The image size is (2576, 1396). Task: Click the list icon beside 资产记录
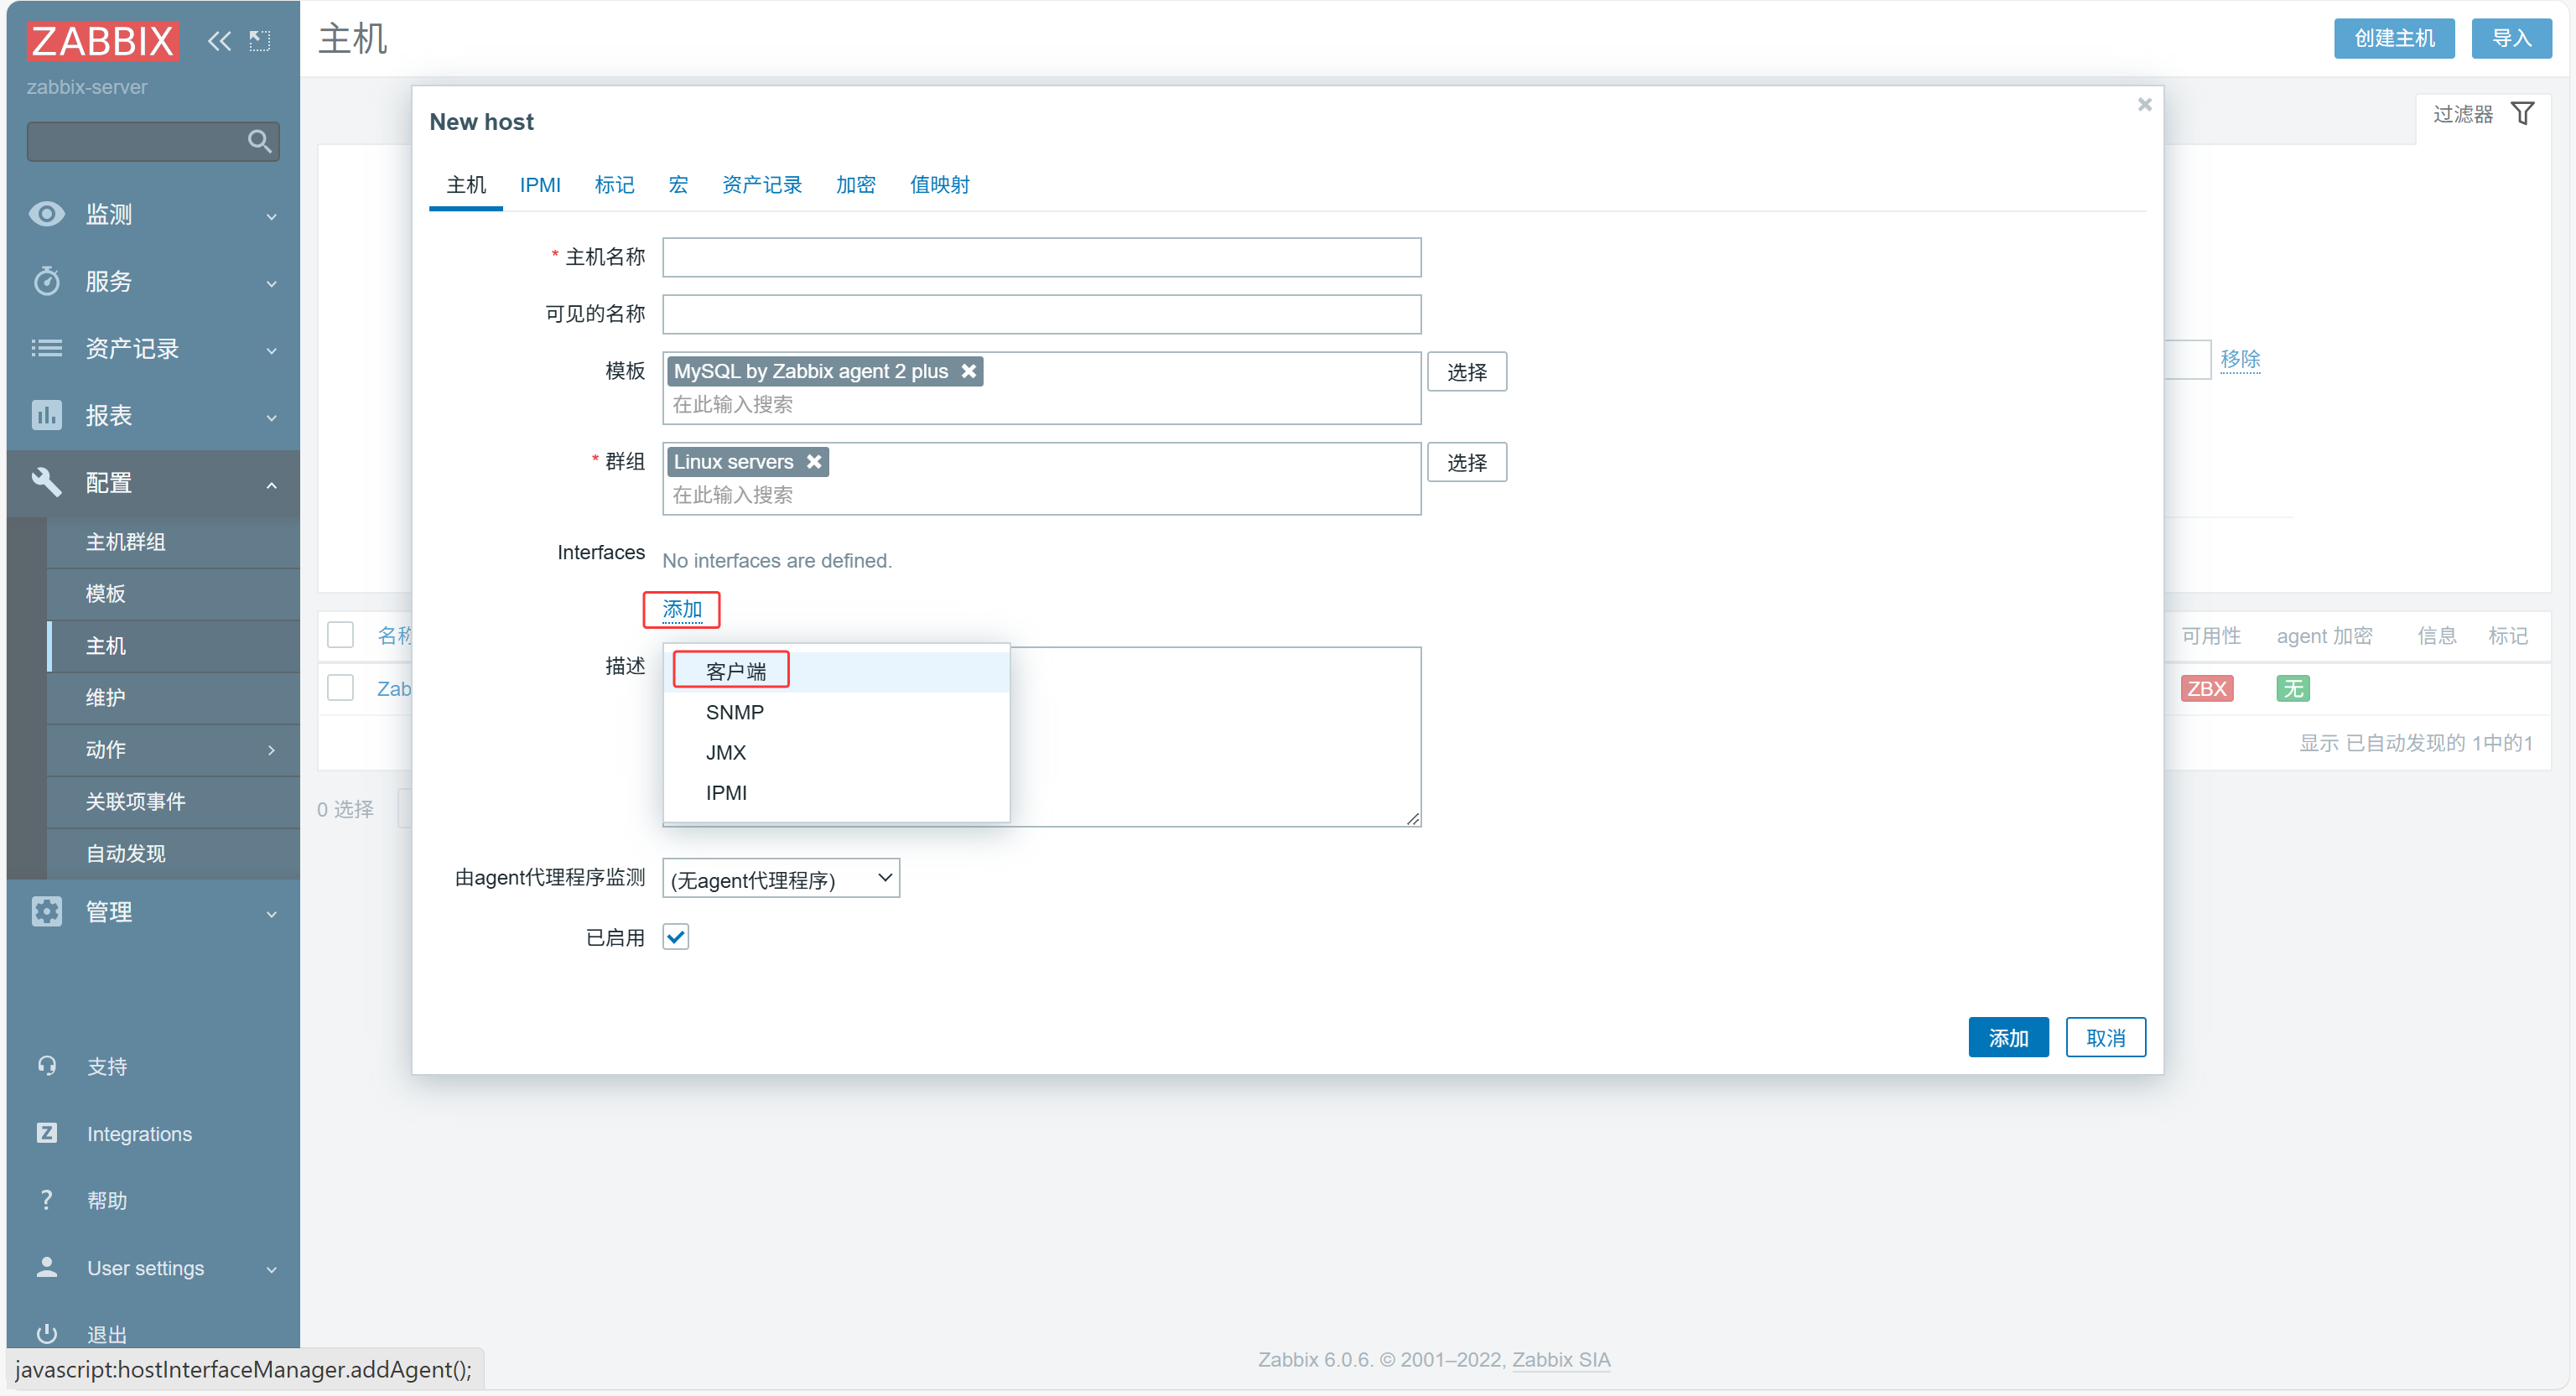coord(47,348)
